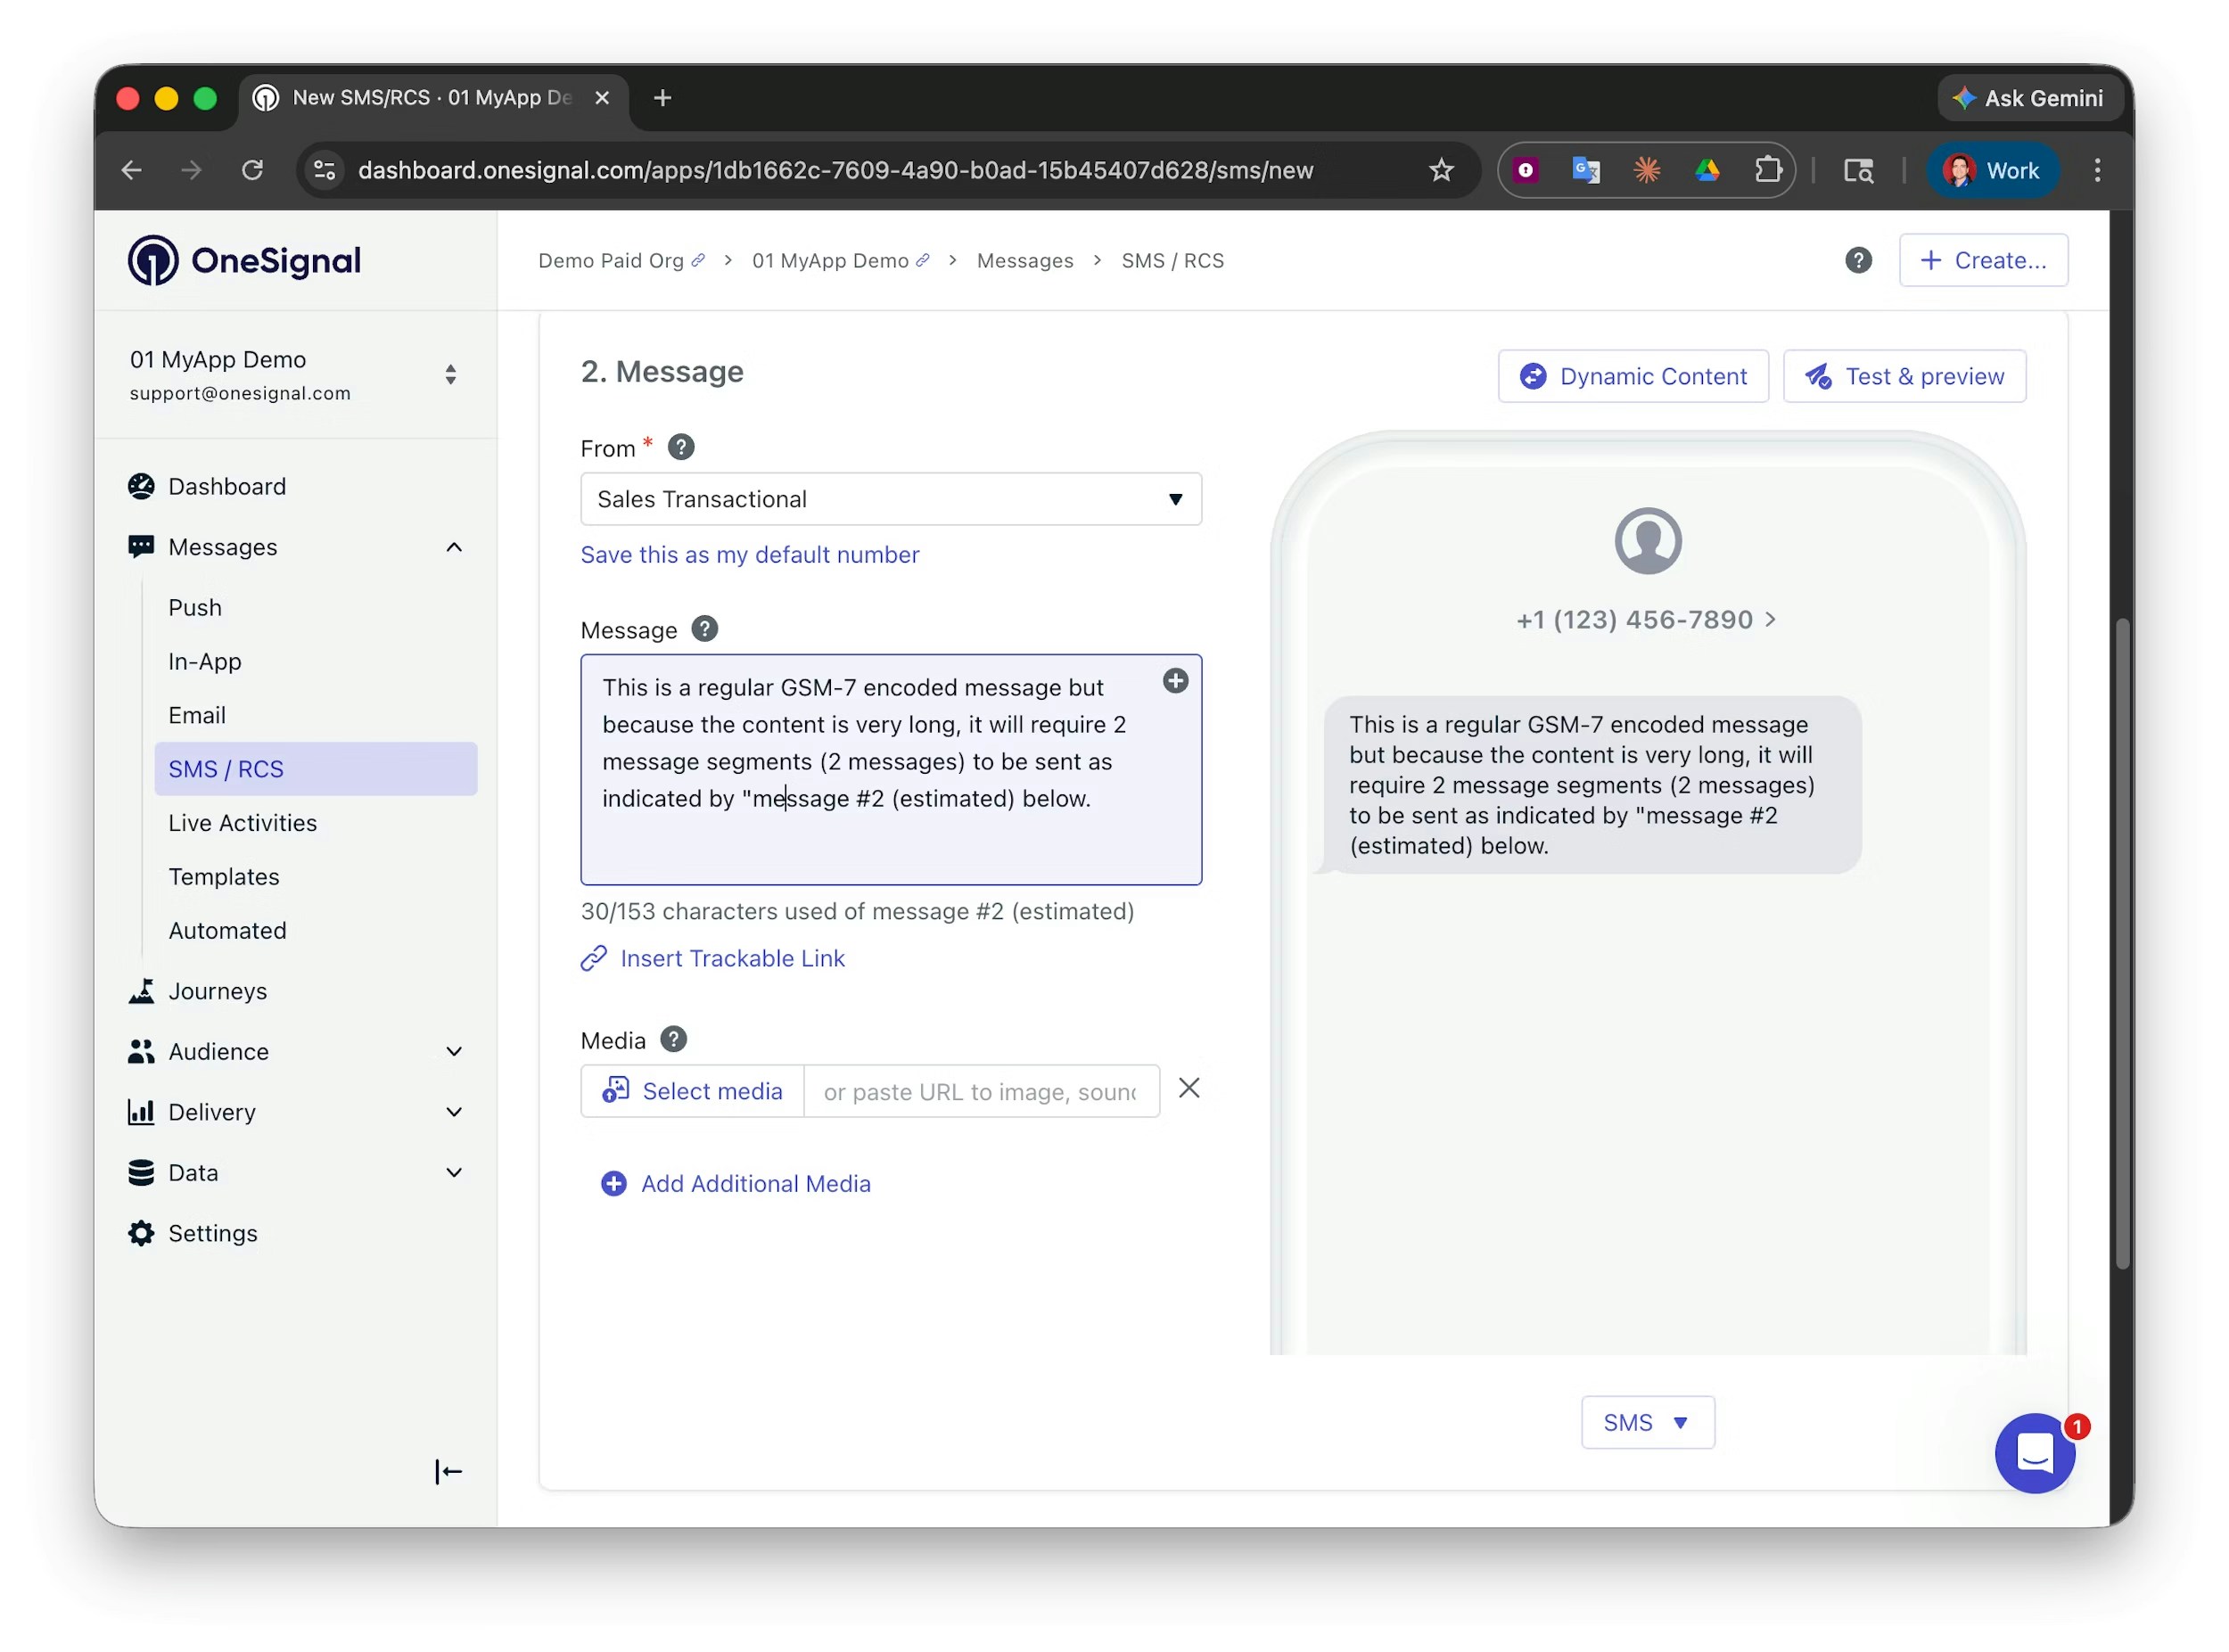The image size is (2229, 1652).
Task: Open Settings gear icon
Action: click(x=141, y=1233)
